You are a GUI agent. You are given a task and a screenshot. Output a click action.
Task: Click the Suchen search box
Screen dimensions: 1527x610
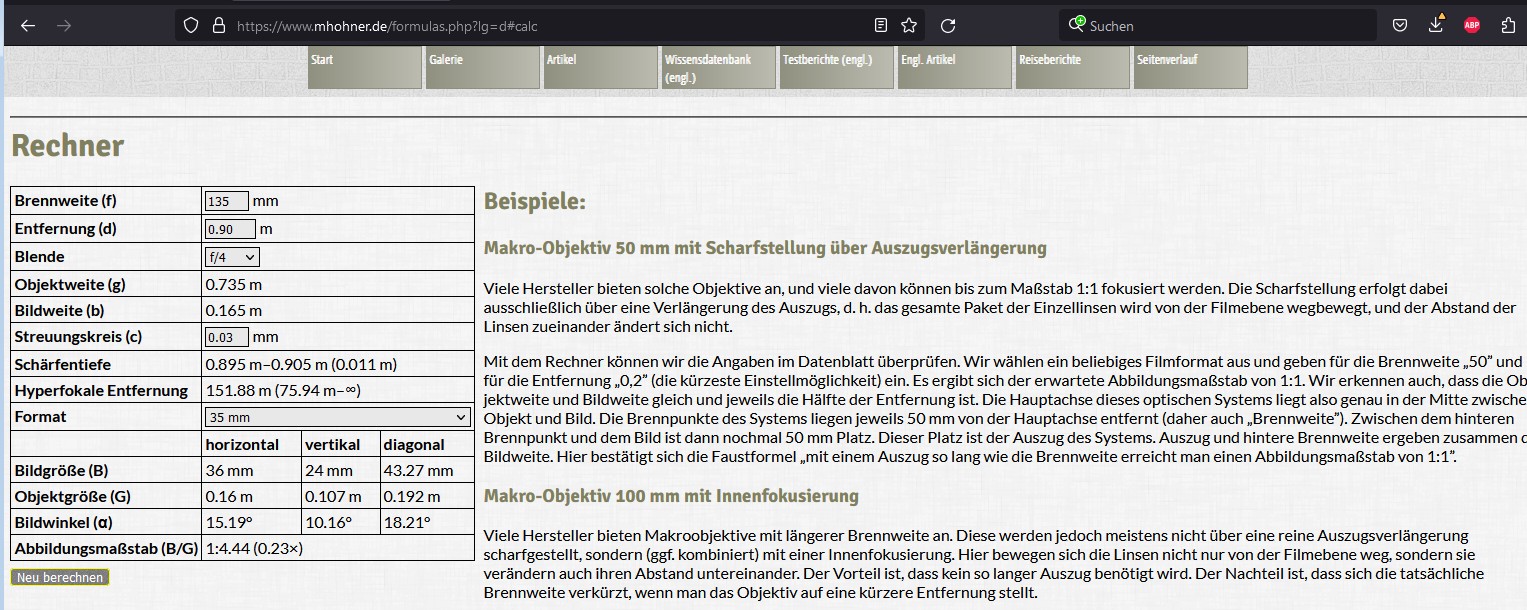click(x=1218, y=26)
